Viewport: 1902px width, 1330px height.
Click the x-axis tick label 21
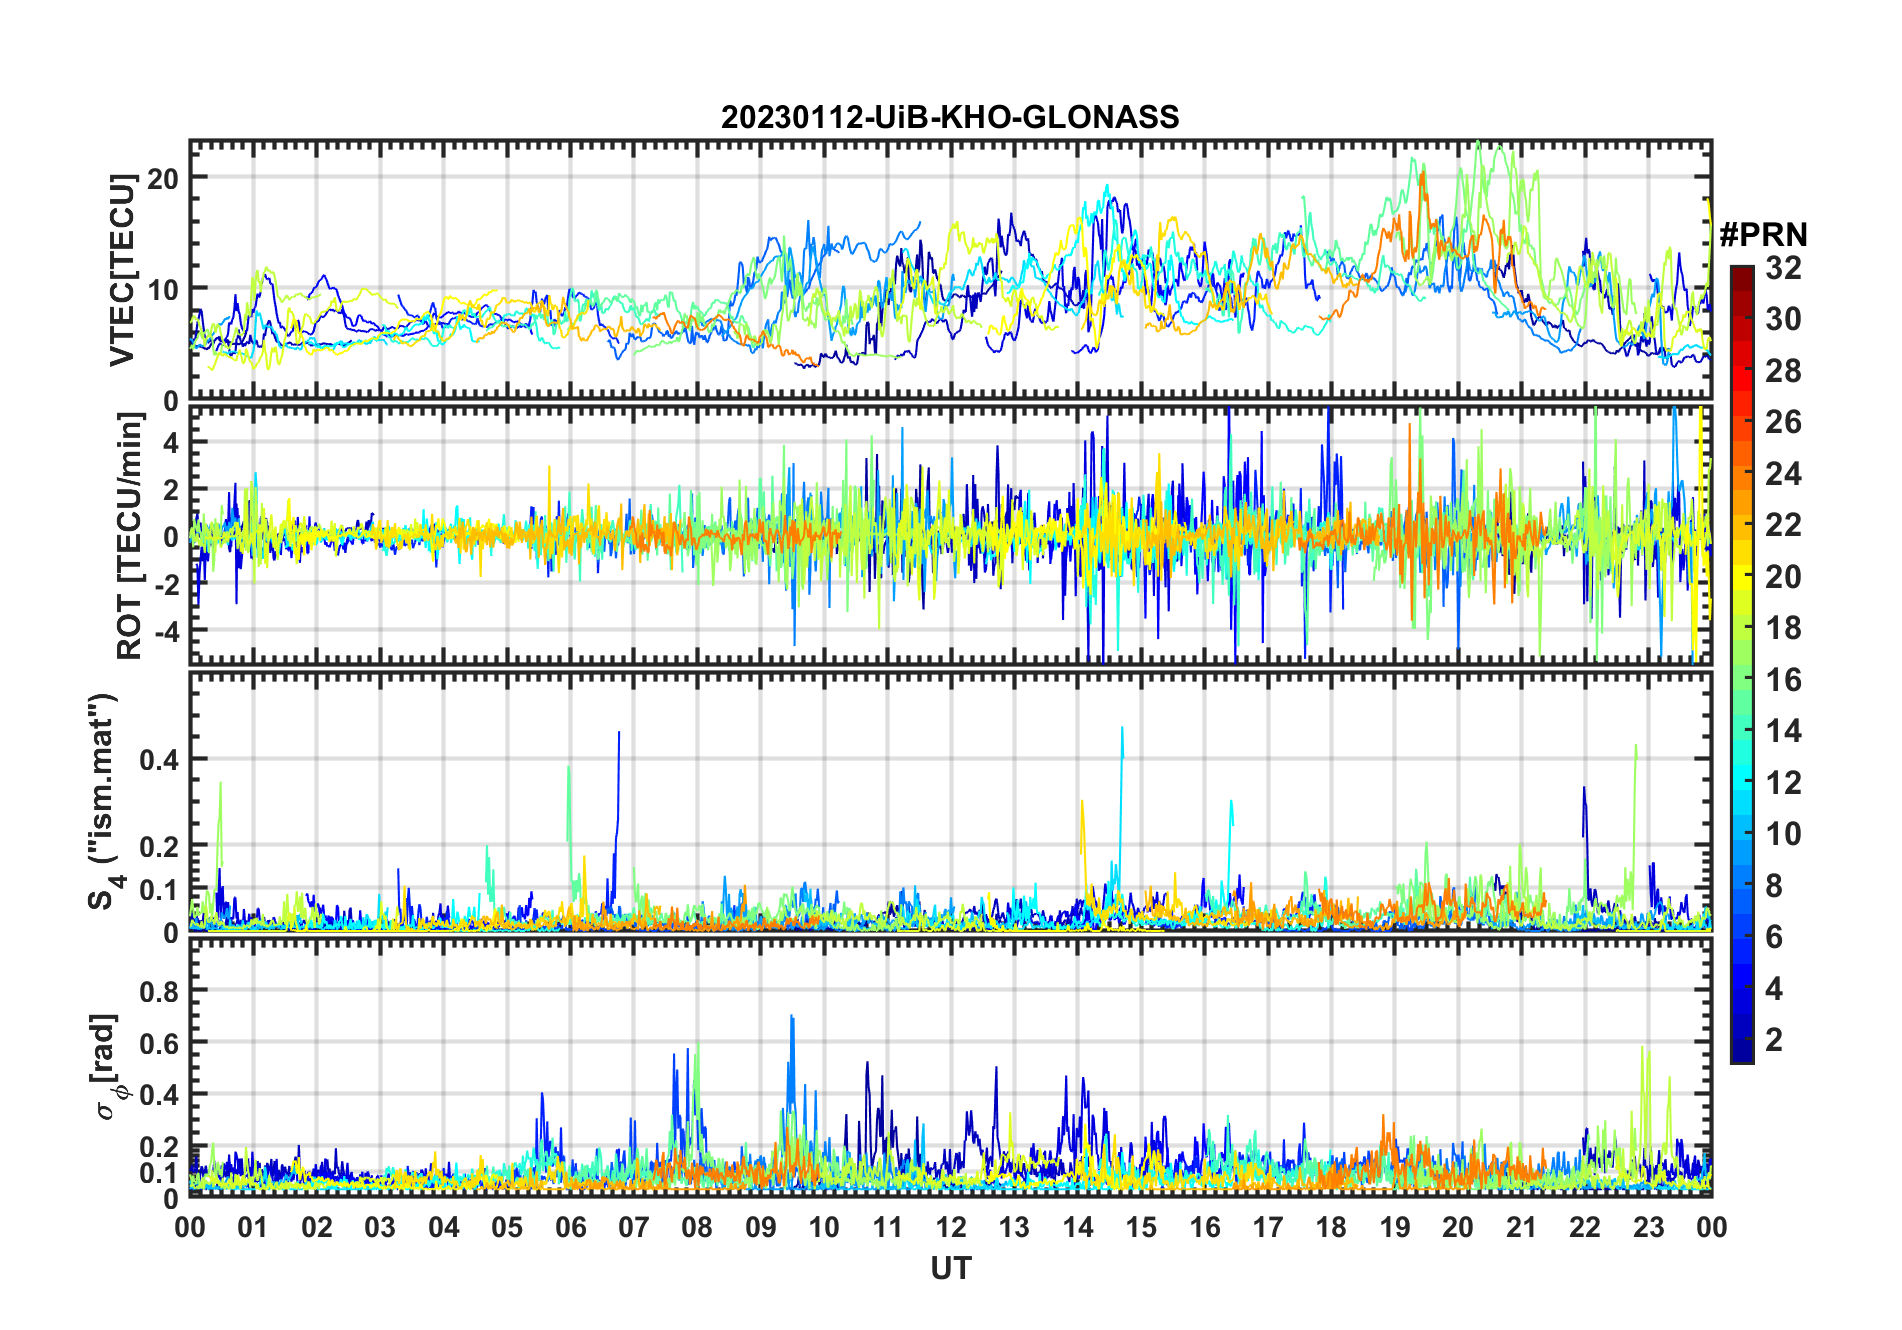1522,1228
